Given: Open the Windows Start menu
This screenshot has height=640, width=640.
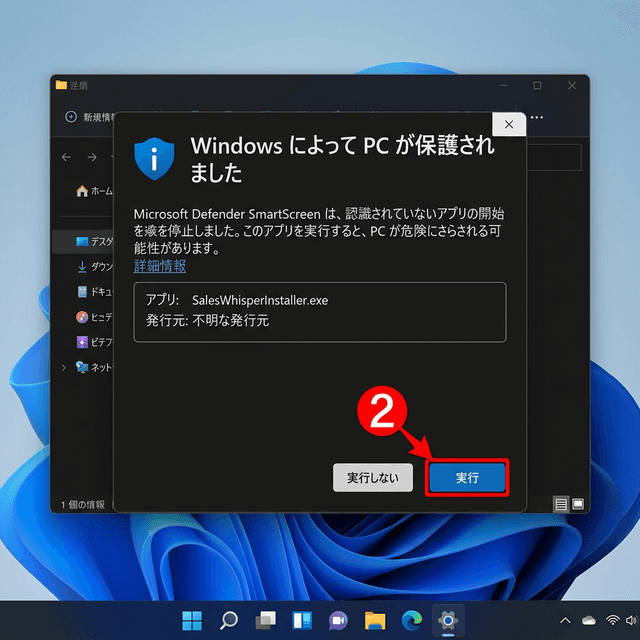Looking at the screenshot, I should (192, 620).
